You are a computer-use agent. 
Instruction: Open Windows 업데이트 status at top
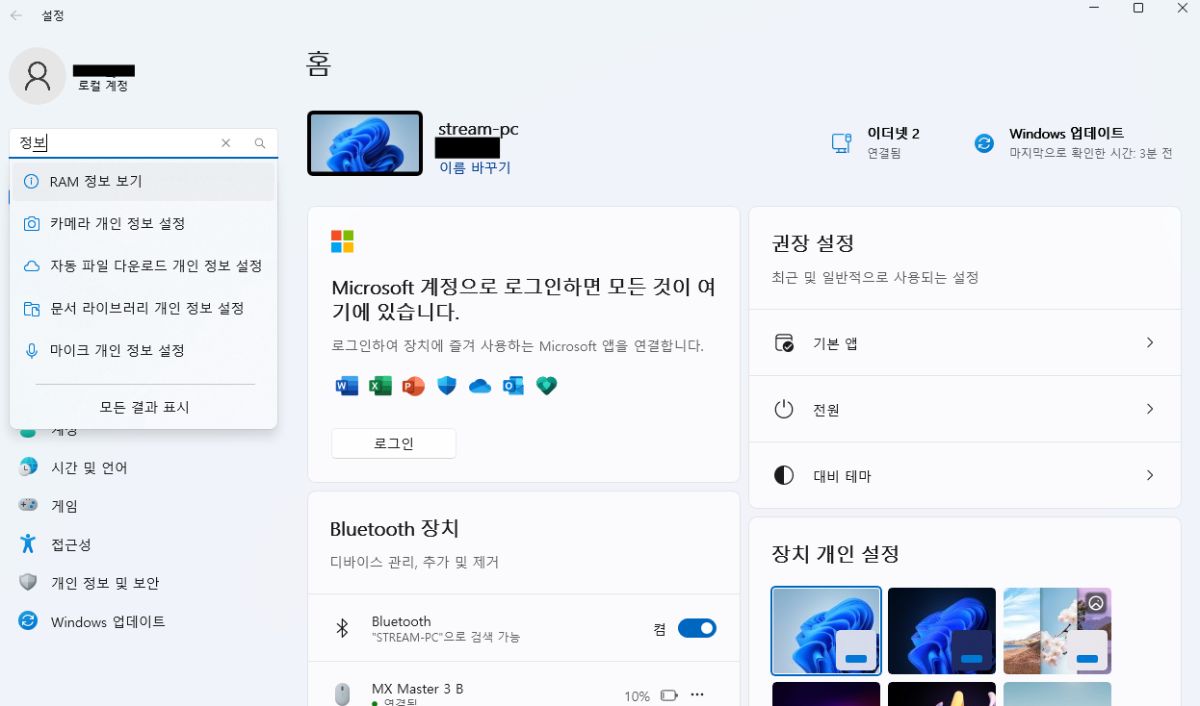point(1072,143)
